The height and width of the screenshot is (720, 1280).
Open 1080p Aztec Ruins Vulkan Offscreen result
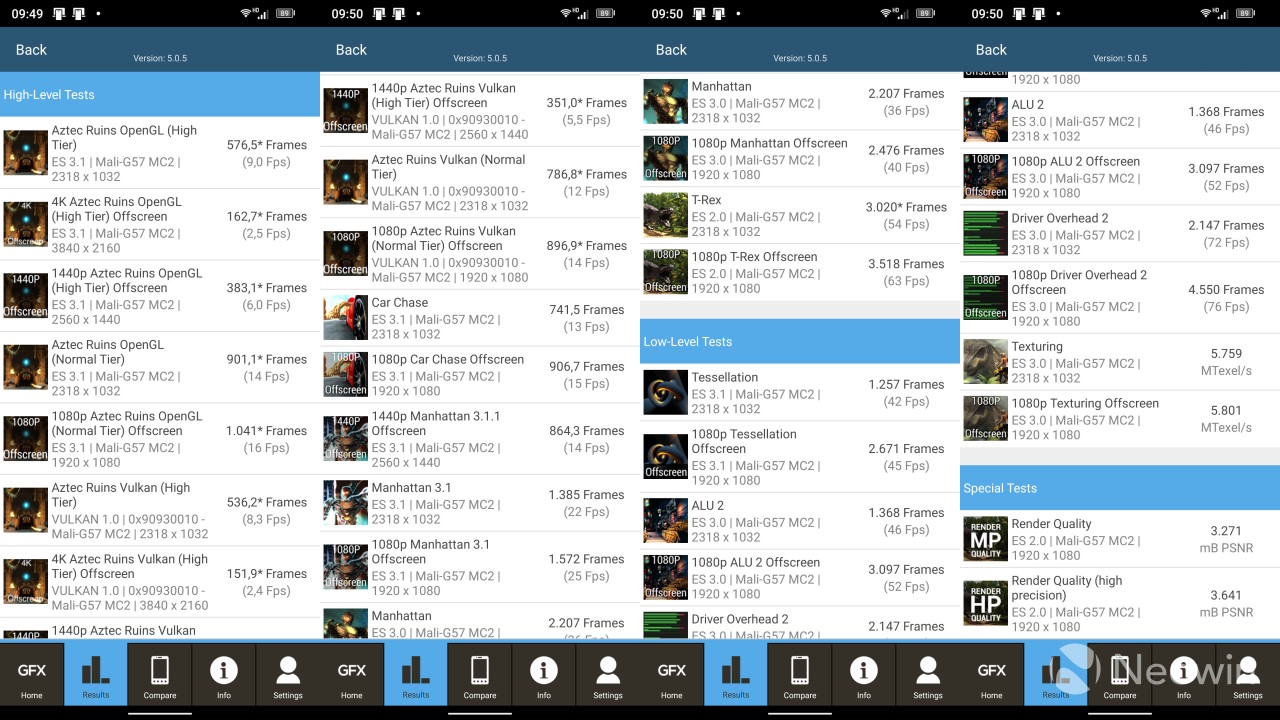pyautogui.click(x=480, y=254)
